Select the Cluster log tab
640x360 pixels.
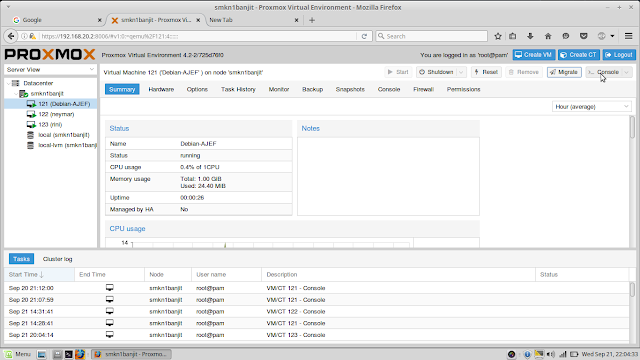coord(58,259)
